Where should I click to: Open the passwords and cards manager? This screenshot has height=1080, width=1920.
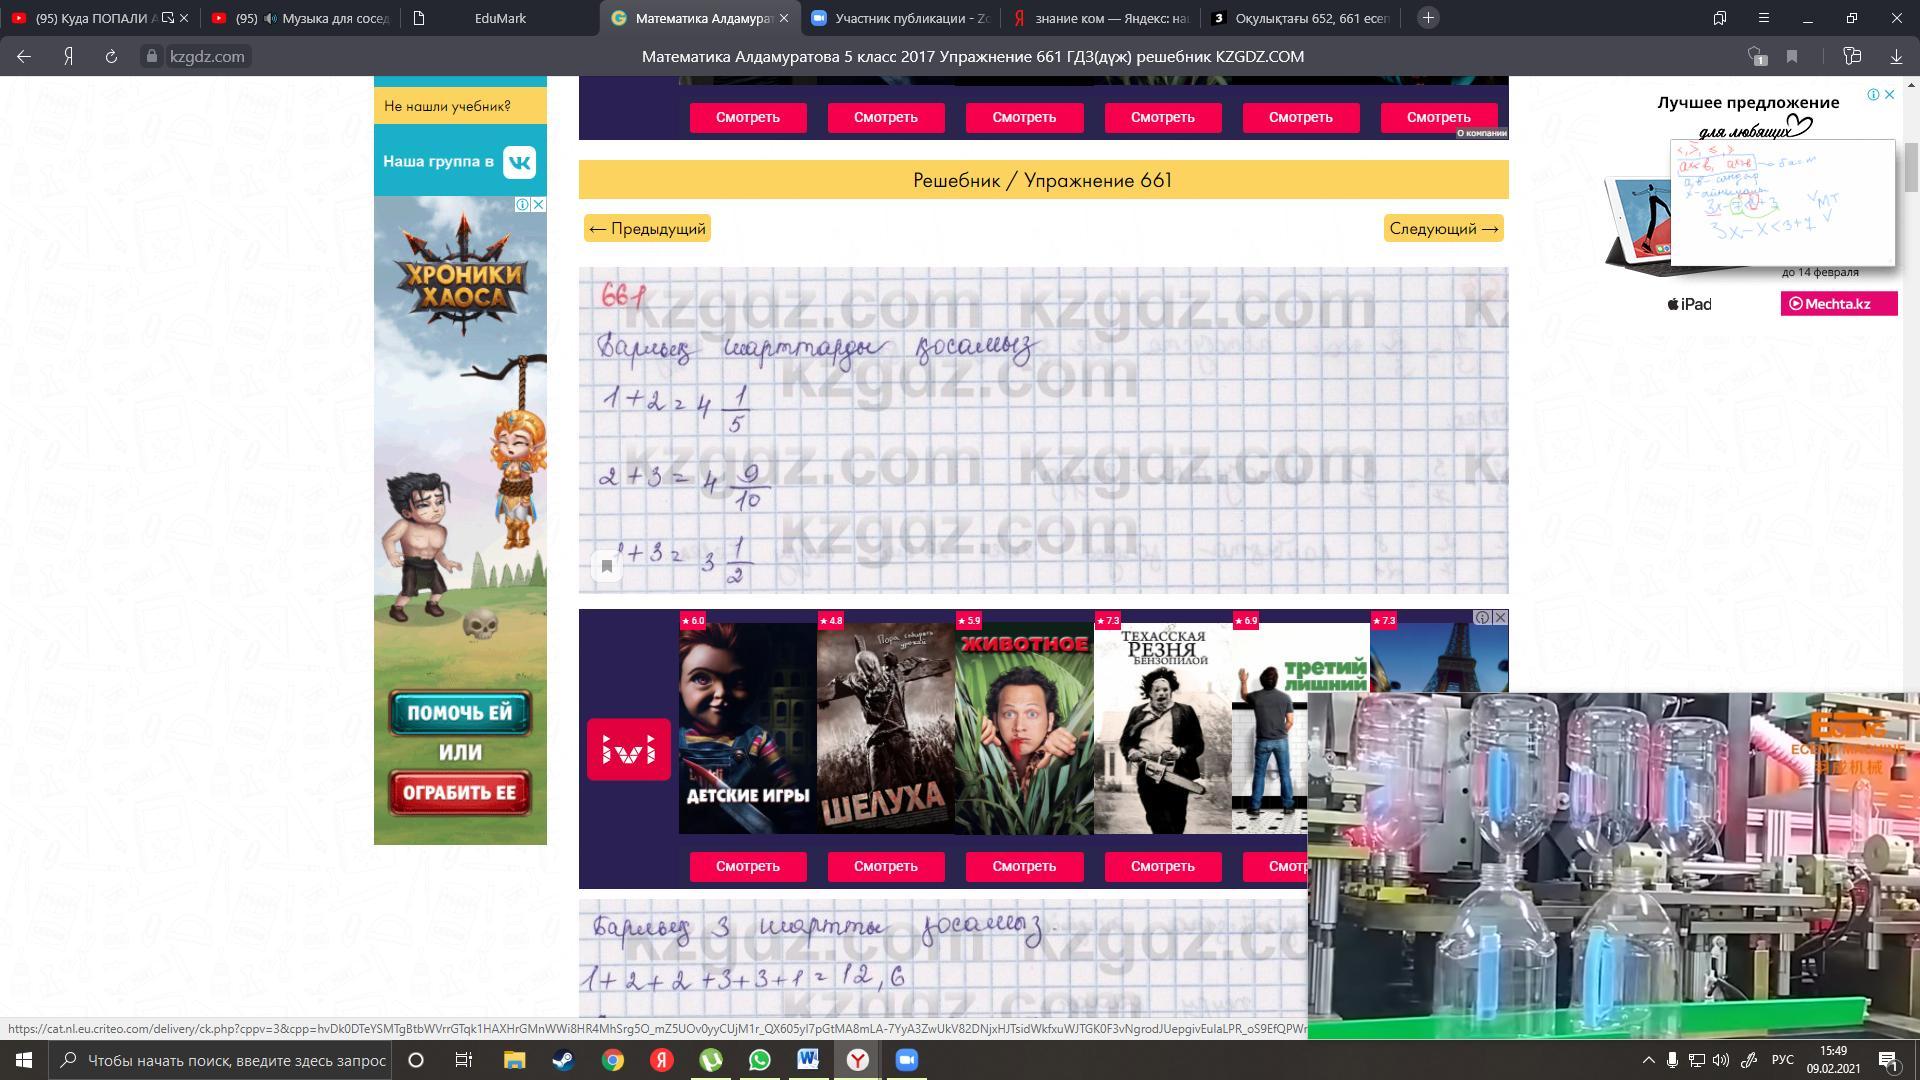click(1851, 57)
